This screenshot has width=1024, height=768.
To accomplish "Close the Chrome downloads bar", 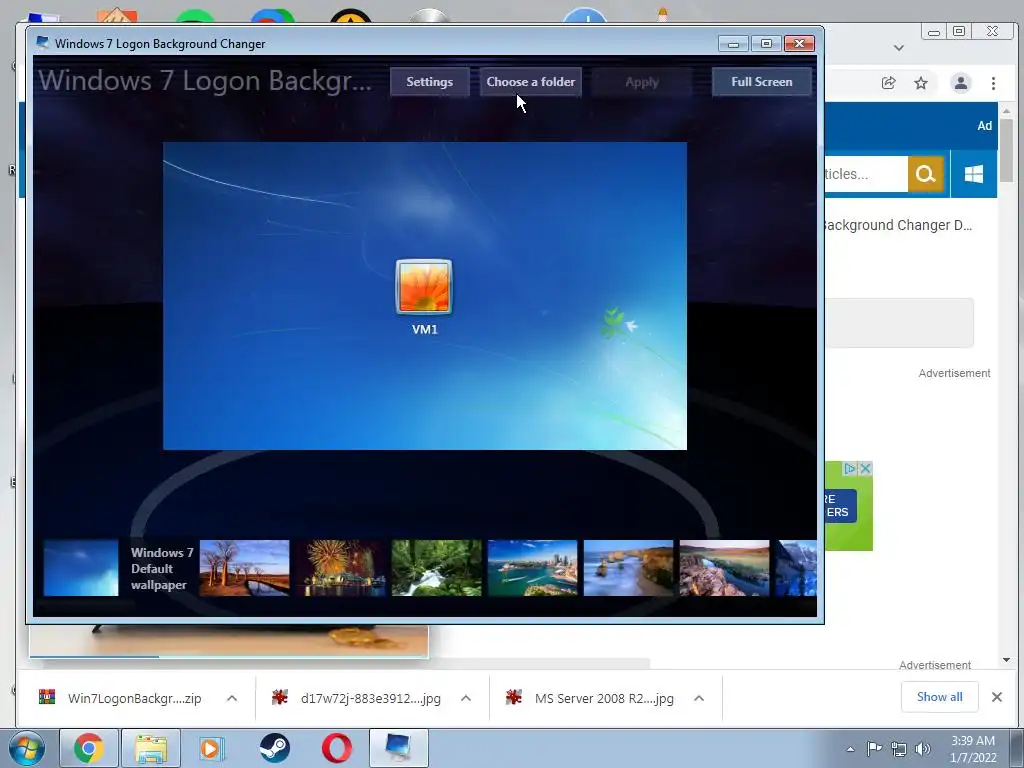I will coord(997,697).
